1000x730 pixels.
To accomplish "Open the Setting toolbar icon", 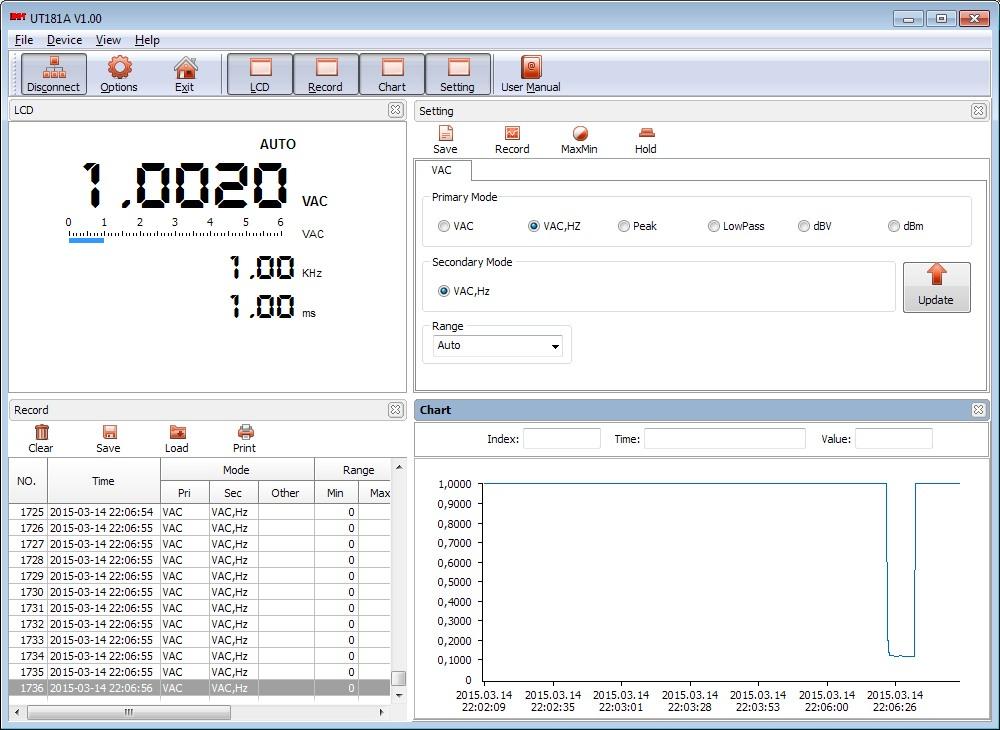I will [458, 73].
